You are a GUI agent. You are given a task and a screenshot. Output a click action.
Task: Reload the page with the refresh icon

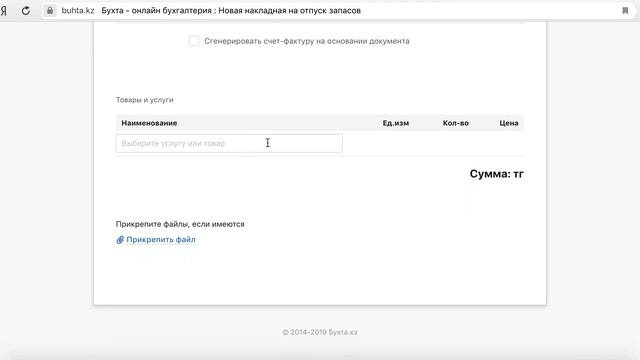click(x=26, y=11)
